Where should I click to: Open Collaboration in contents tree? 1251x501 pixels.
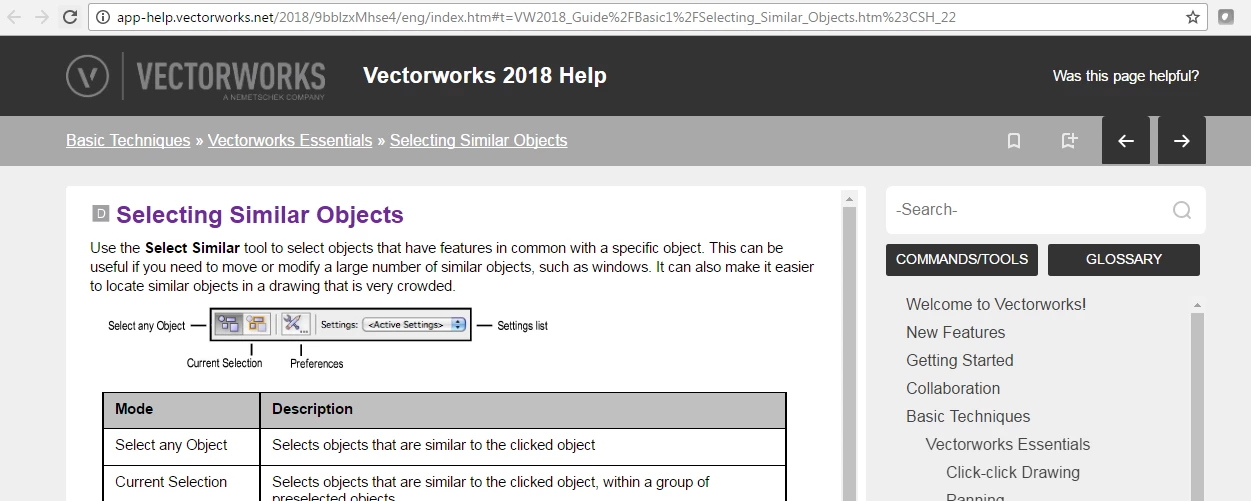953,388
